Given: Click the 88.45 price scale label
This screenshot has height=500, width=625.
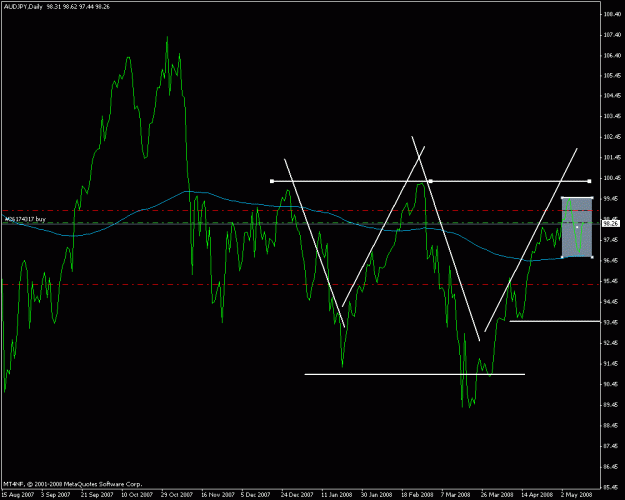Looking at the screenshot, I should [x=612, y=425].
